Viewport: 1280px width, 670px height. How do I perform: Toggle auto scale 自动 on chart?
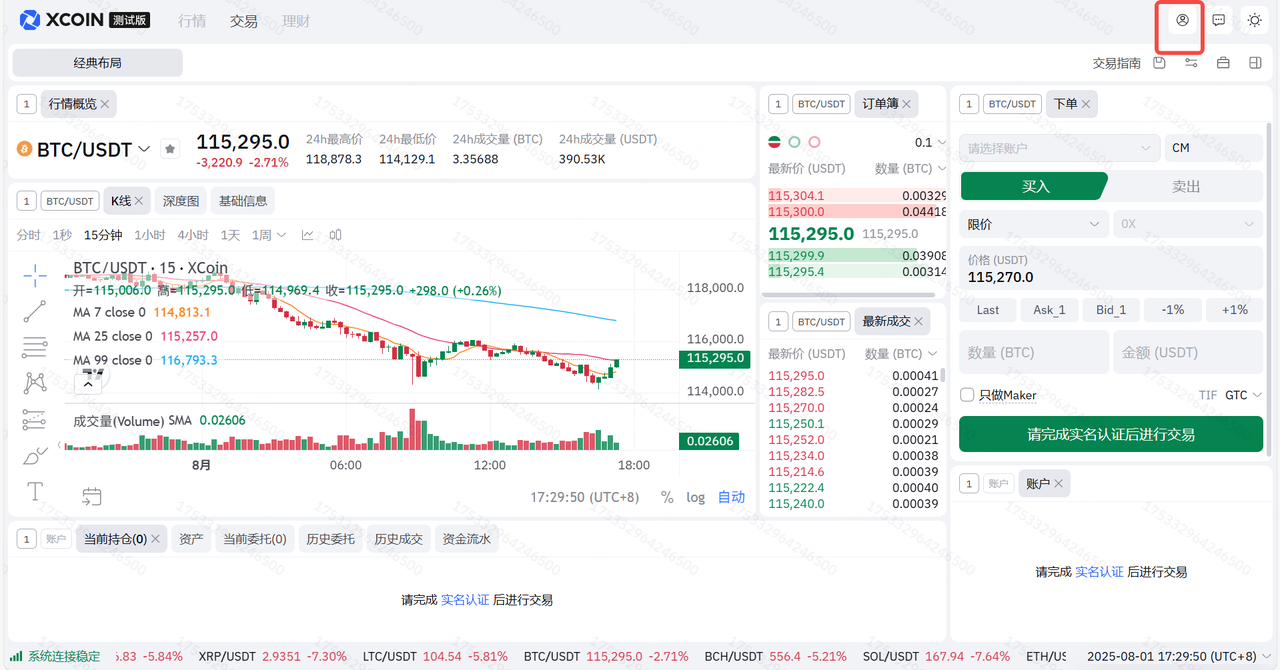click(x=731, y=497)
